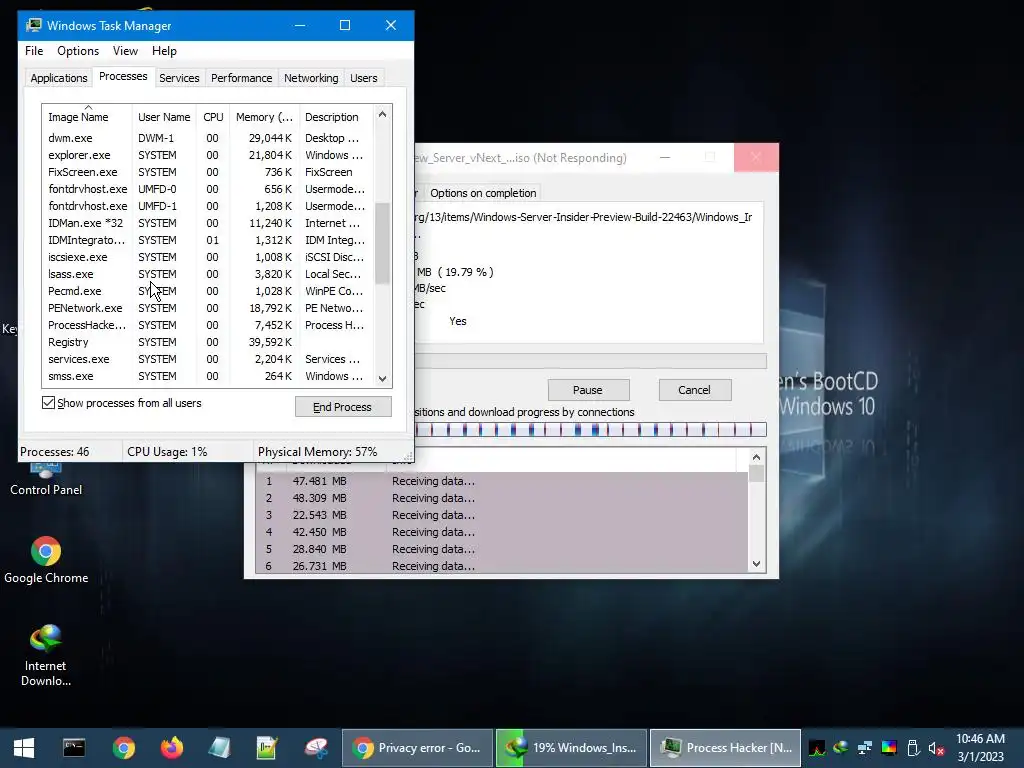
Task: Open the Google Chrome desktop shortcut
Action: (46, 560)
